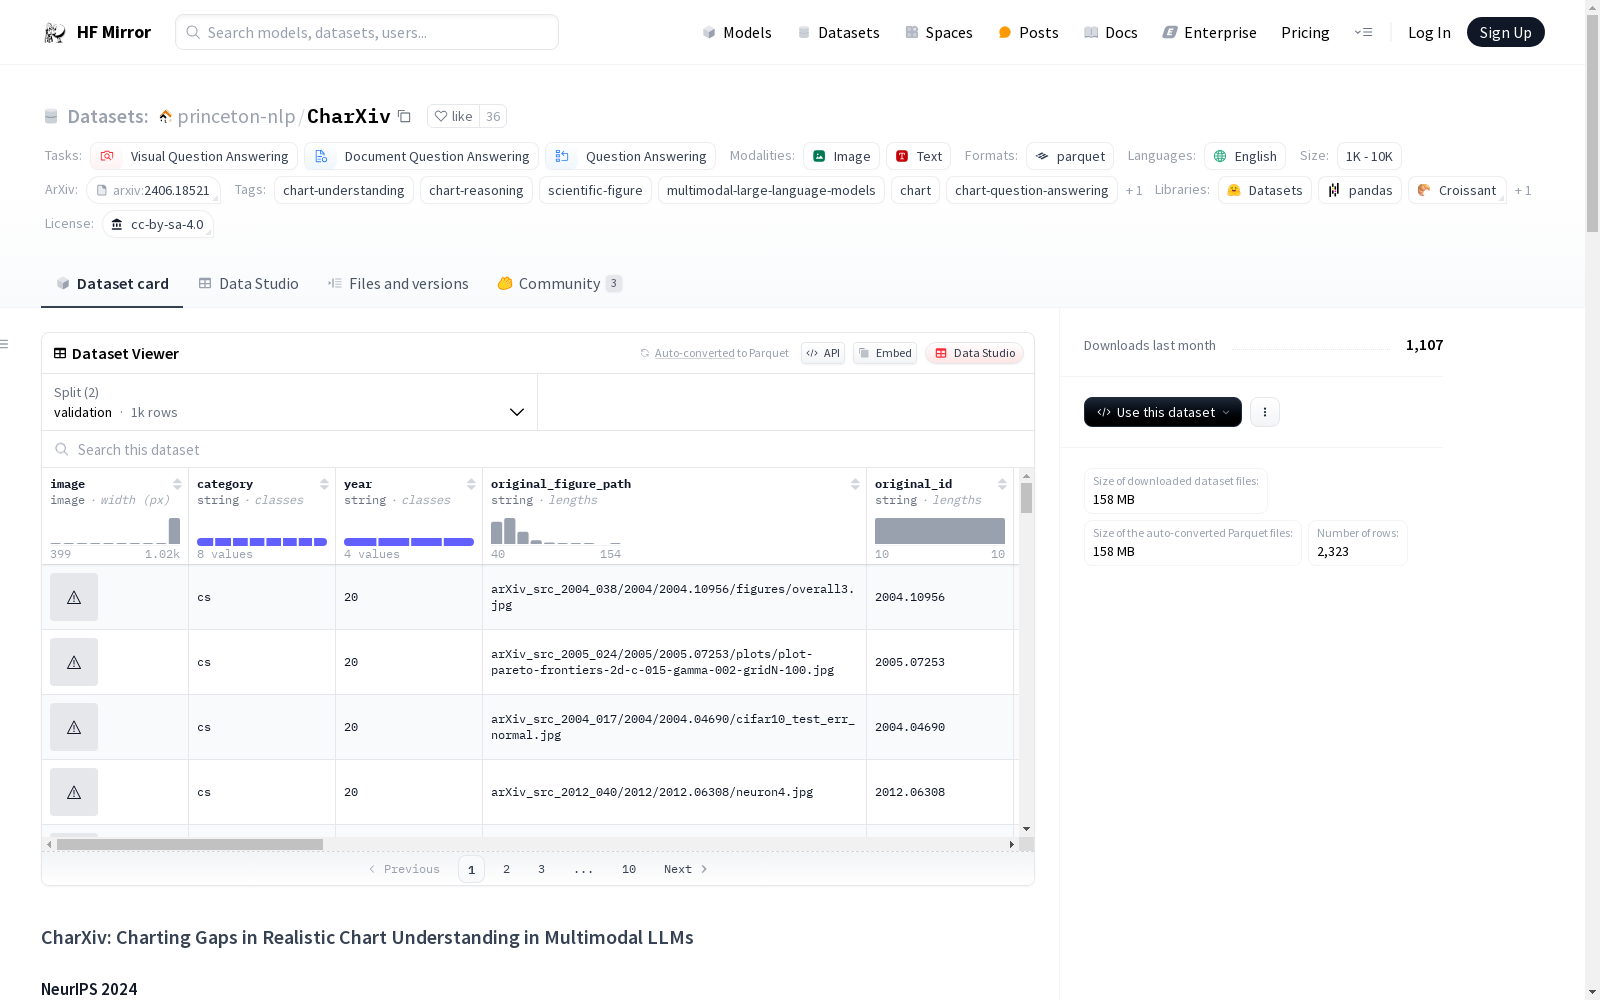Open the arxiv:2406.18521 paper tag
Viewport: 1600px width, 1000px height.
click(x=153, y=190)
